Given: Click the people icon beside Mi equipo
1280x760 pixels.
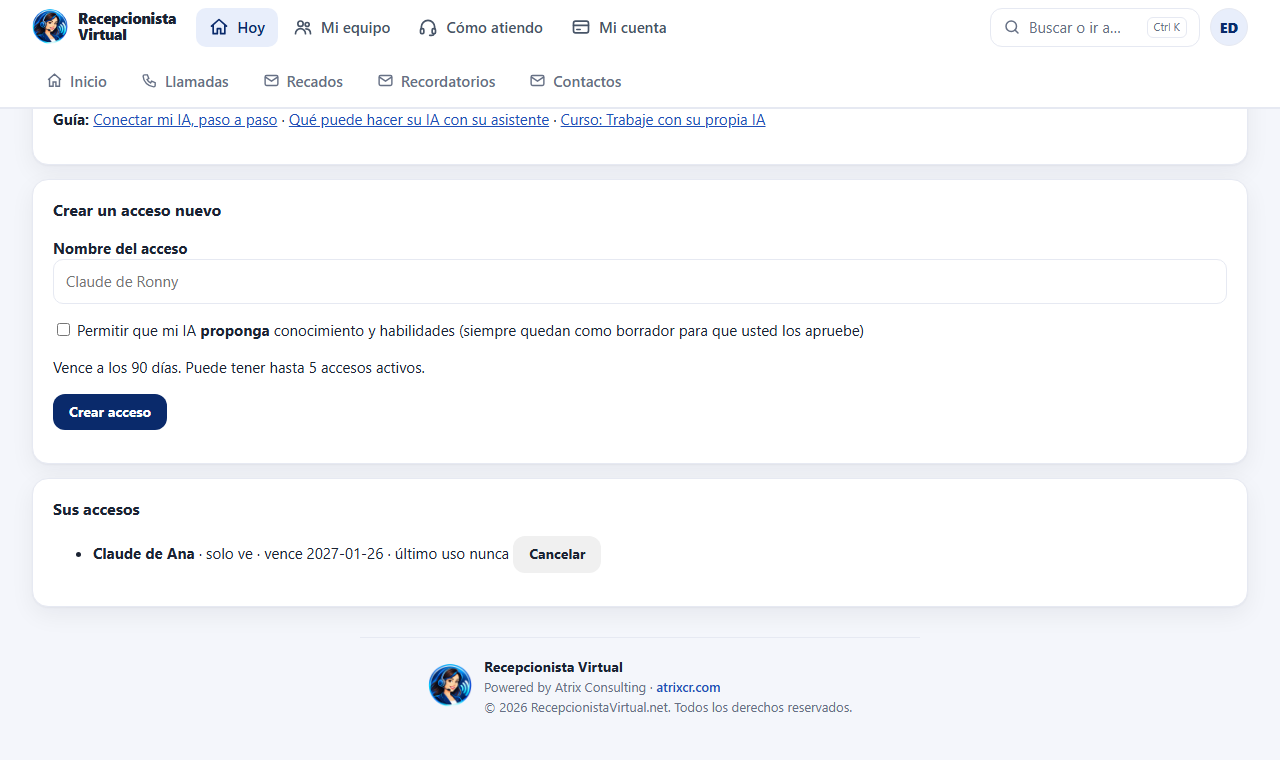Looking at the screenshot, I should coord(303,28).
